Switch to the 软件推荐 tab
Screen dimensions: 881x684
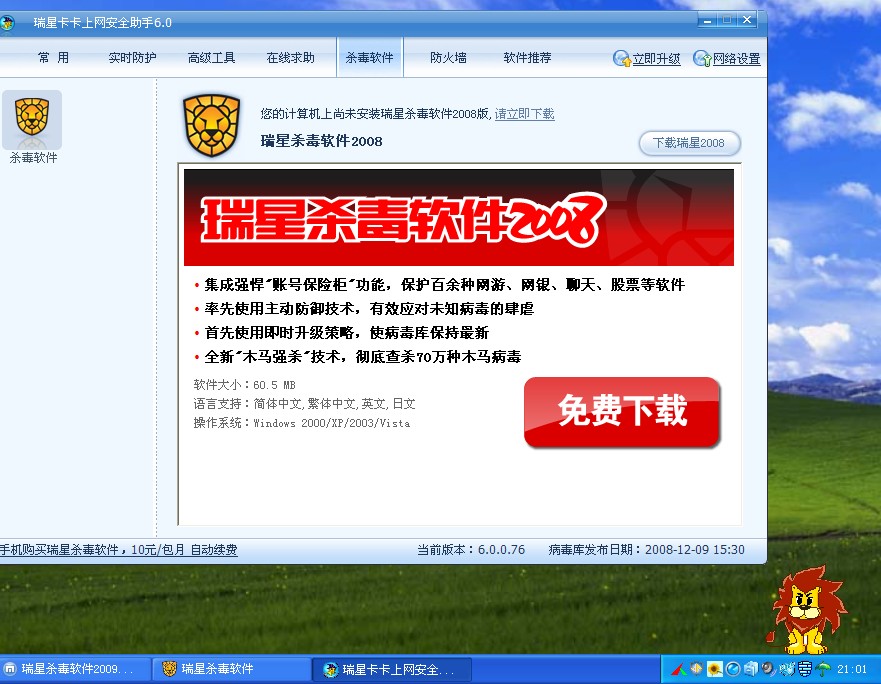point(528,58)
